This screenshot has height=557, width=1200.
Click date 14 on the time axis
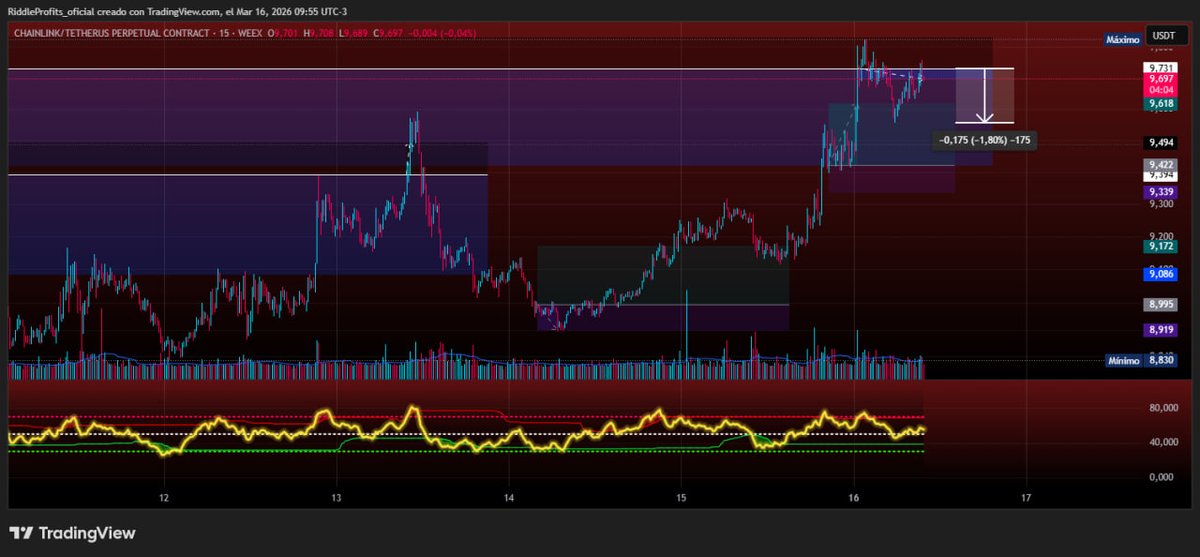click(509, 497)
